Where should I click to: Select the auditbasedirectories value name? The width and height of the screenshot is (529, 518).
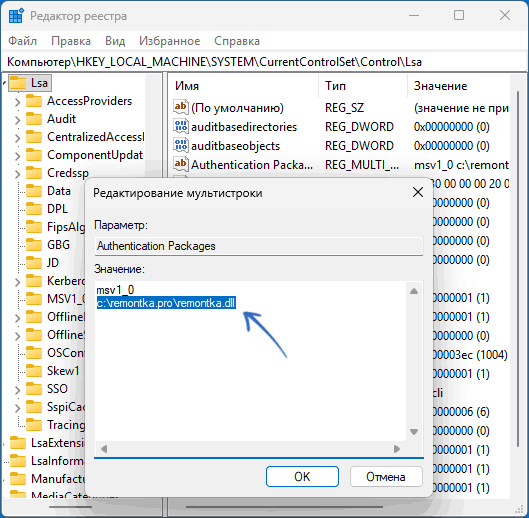pyautogui.click(x=244, y=127)
